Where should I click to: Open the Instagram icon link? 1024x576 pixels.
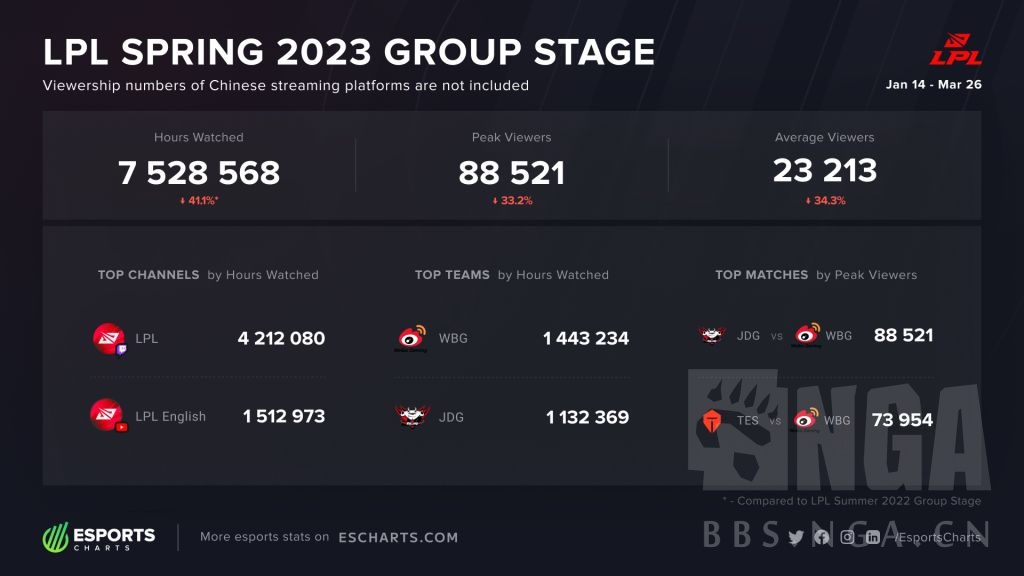pyautogui.click(x=847, y=537)
